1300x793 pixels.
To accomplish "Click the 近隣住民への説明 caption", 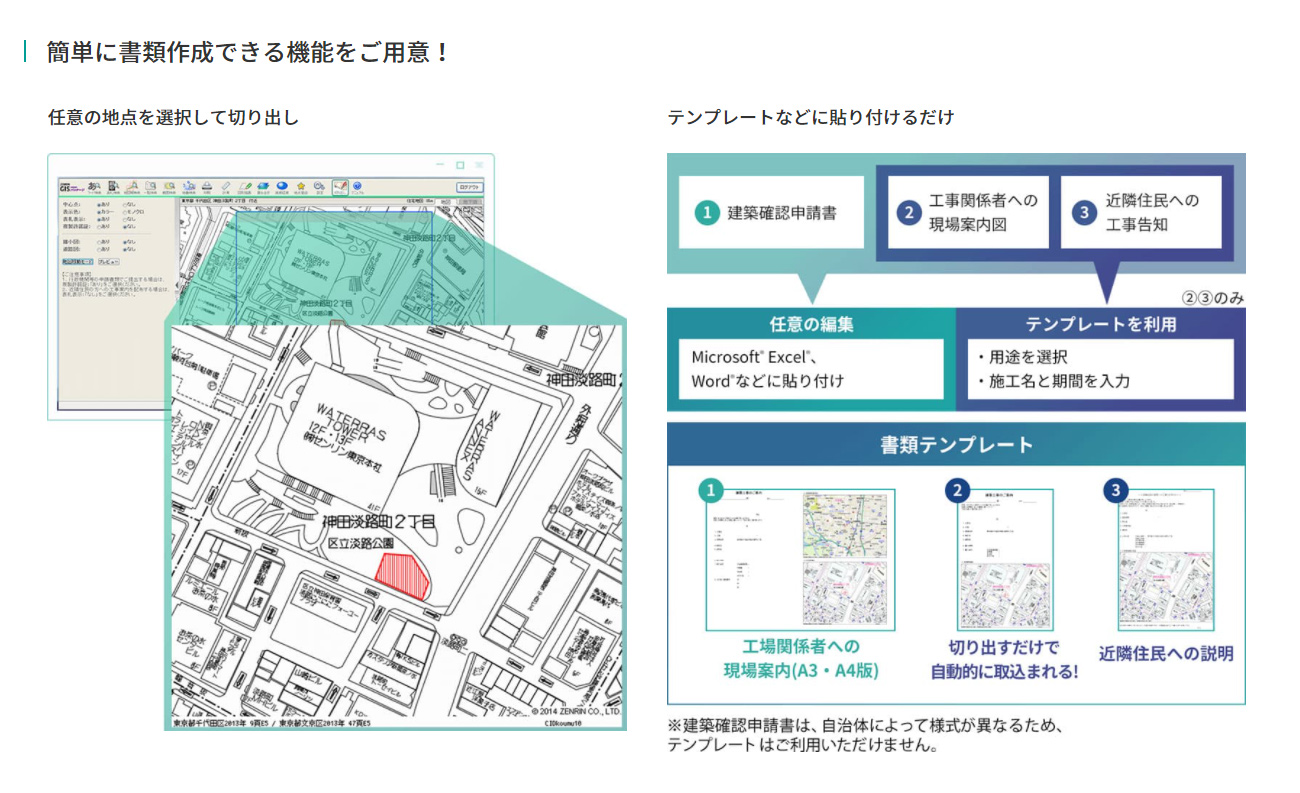I will [1166, 653].
